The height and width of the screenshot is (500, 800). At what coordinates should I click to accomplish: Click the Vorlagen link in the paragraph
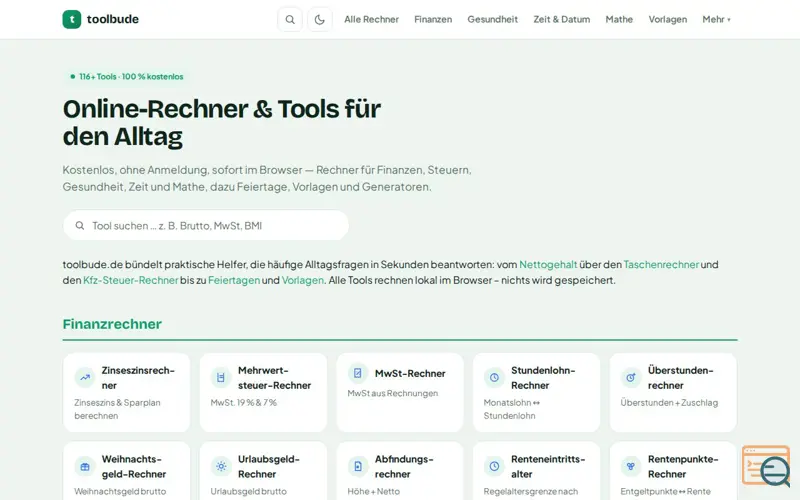[303, 280]
